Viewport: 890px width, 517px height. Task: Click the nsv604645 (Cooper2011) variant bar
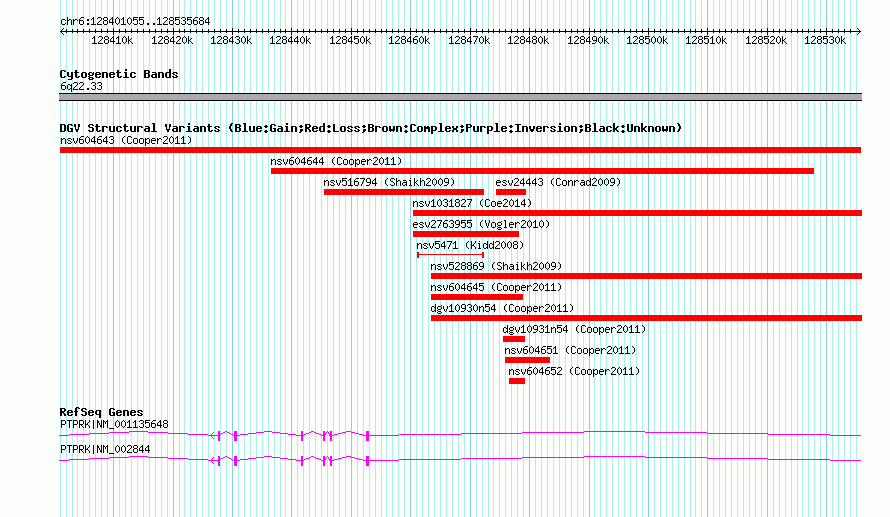click(477, 297)
